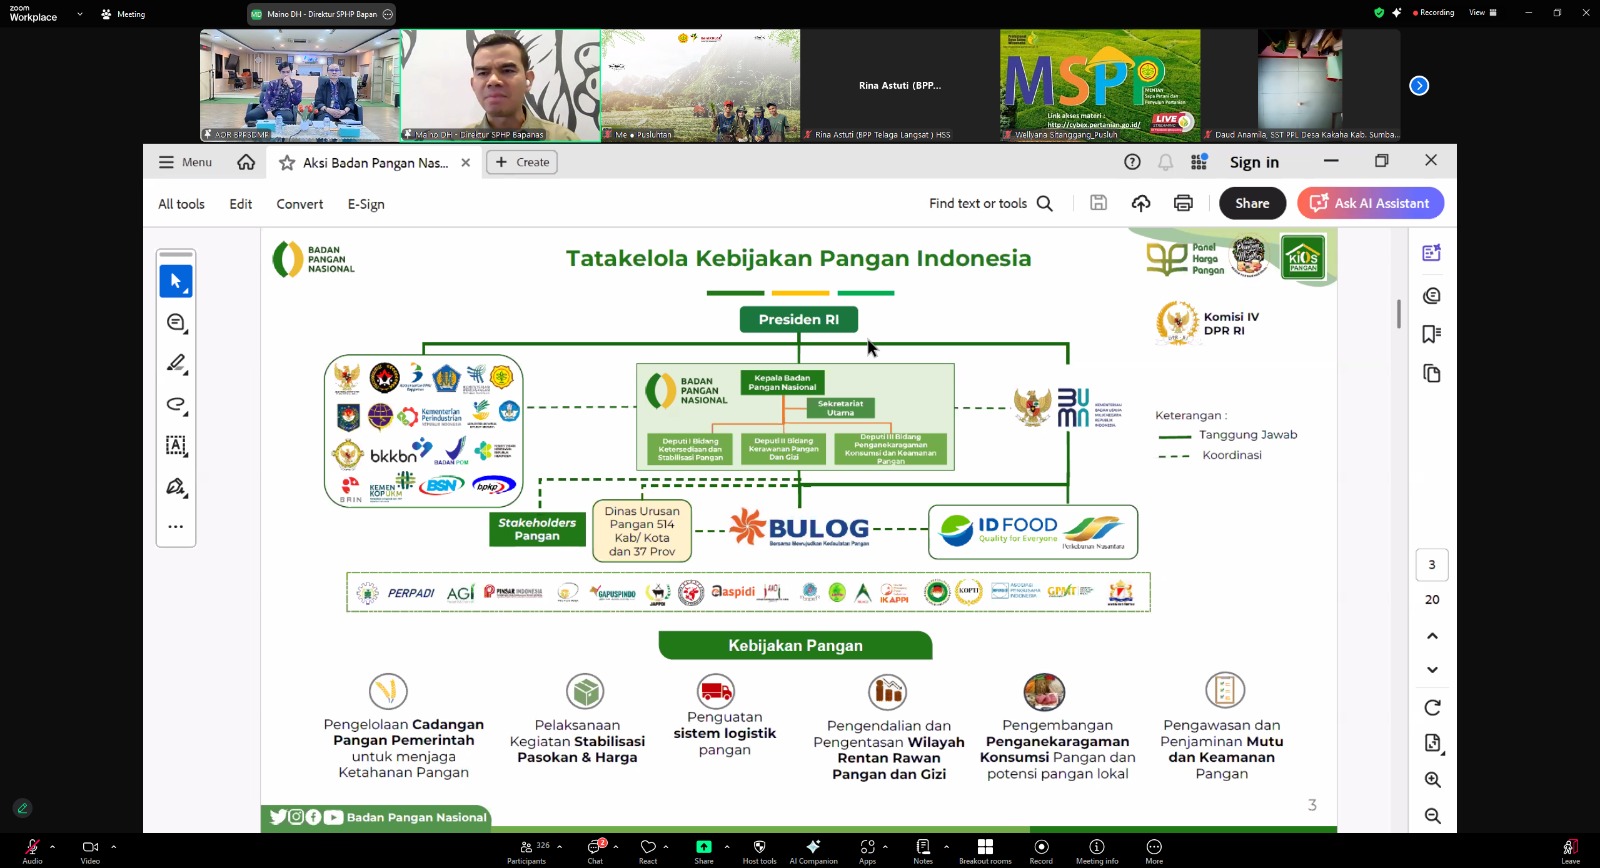Open Zoom Chat panel
Viewport: 1600px width, 868px height.
(595, 850)
